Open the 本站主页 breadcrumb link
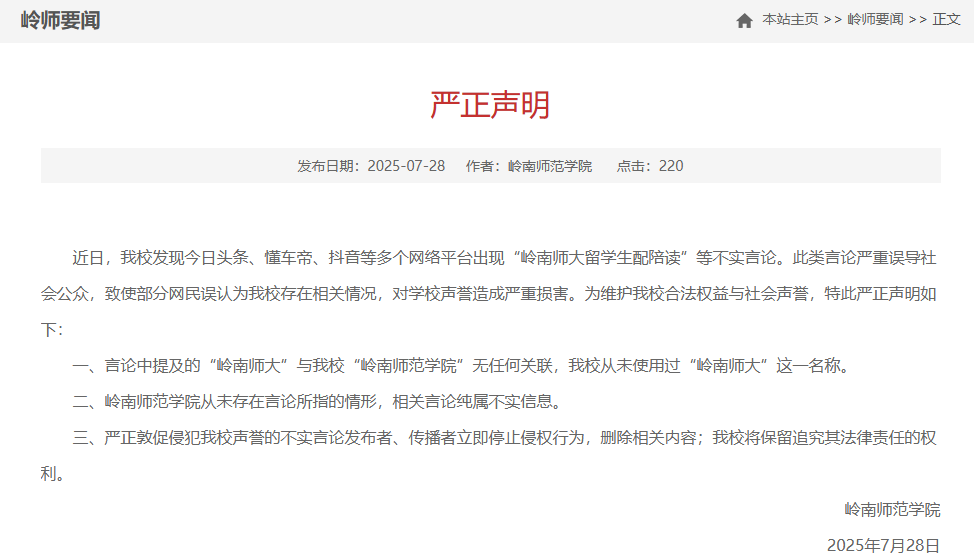 pos(790,20)
